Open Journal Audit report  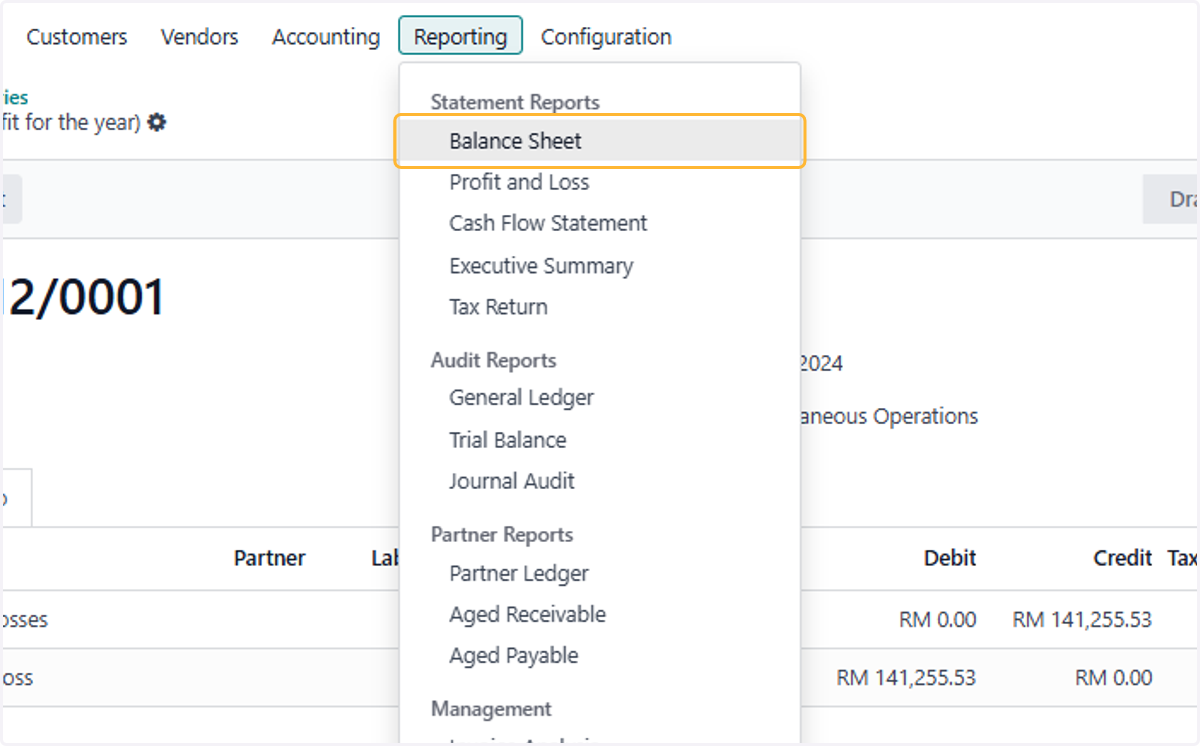(x=512, y=481)
